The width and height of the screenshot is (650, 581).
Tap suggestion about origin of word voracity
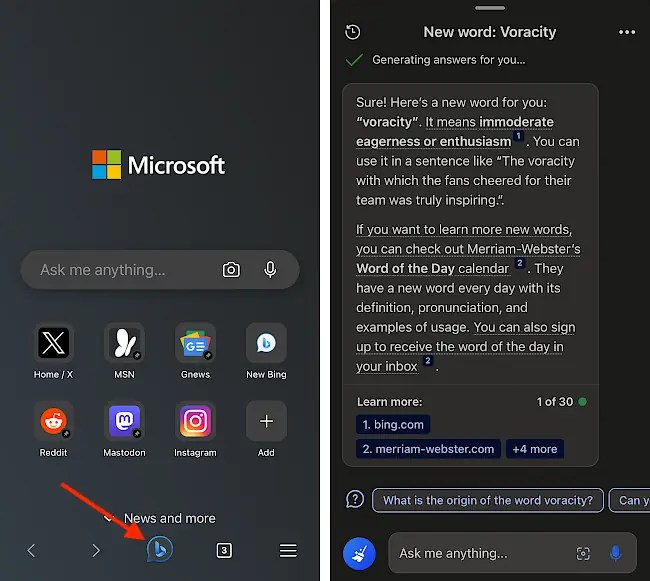pyautogui.click(x=488, y=500)
